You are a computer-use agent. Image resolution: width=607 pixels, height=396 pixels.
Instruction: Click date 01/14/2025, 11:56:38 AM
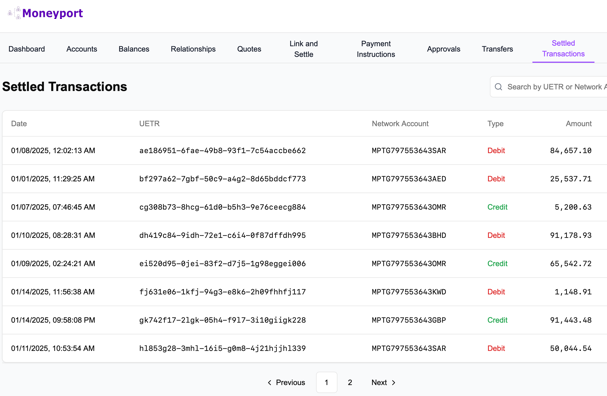click(x=53, y=292)
